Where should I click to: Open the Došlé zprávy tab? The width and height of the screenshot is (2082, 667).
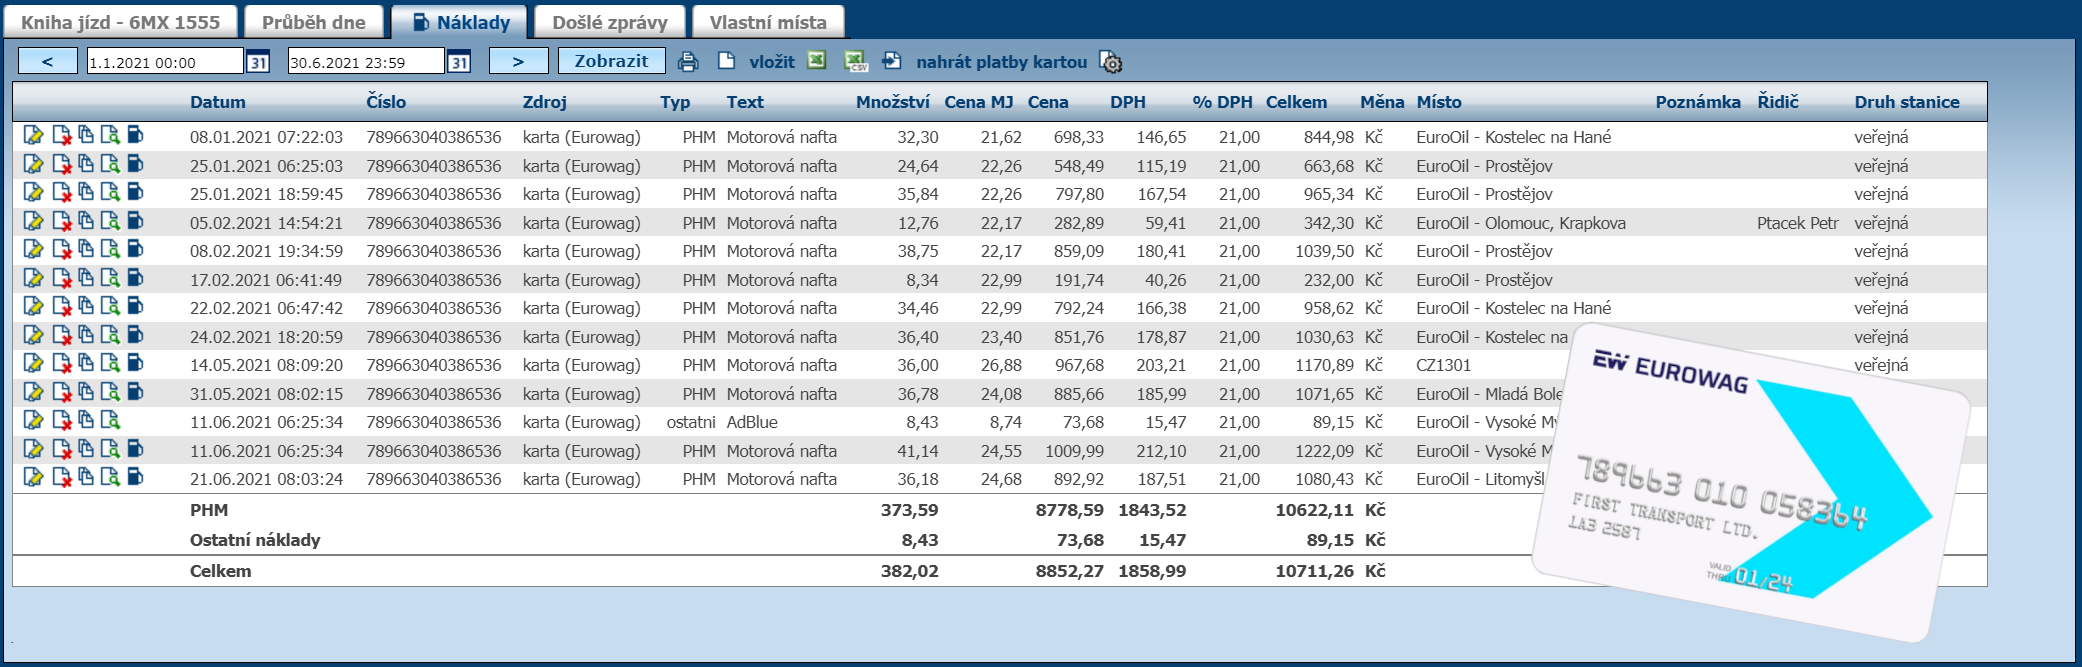click(609, 22)
